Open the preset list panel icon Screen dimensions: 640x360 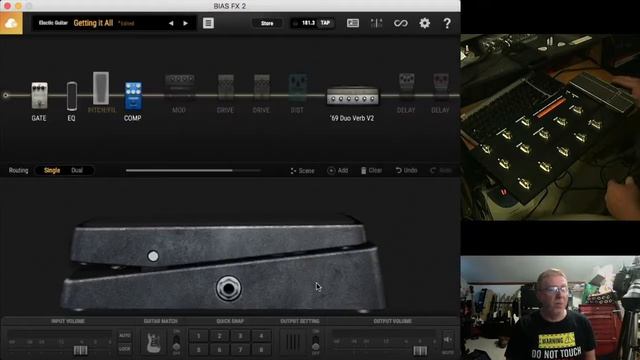pyautogui.click(x=208, y=23)
